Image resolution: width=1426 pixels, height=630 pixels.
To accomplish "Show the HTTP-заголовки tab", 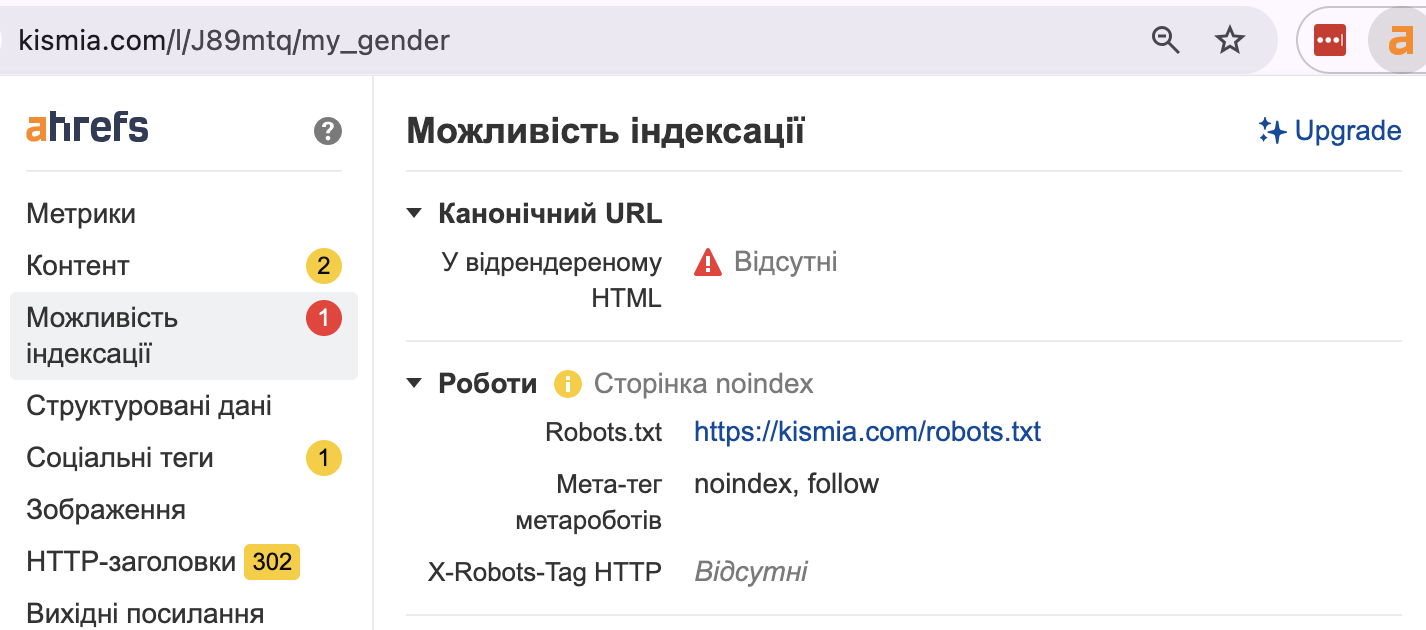I will 131,562.
